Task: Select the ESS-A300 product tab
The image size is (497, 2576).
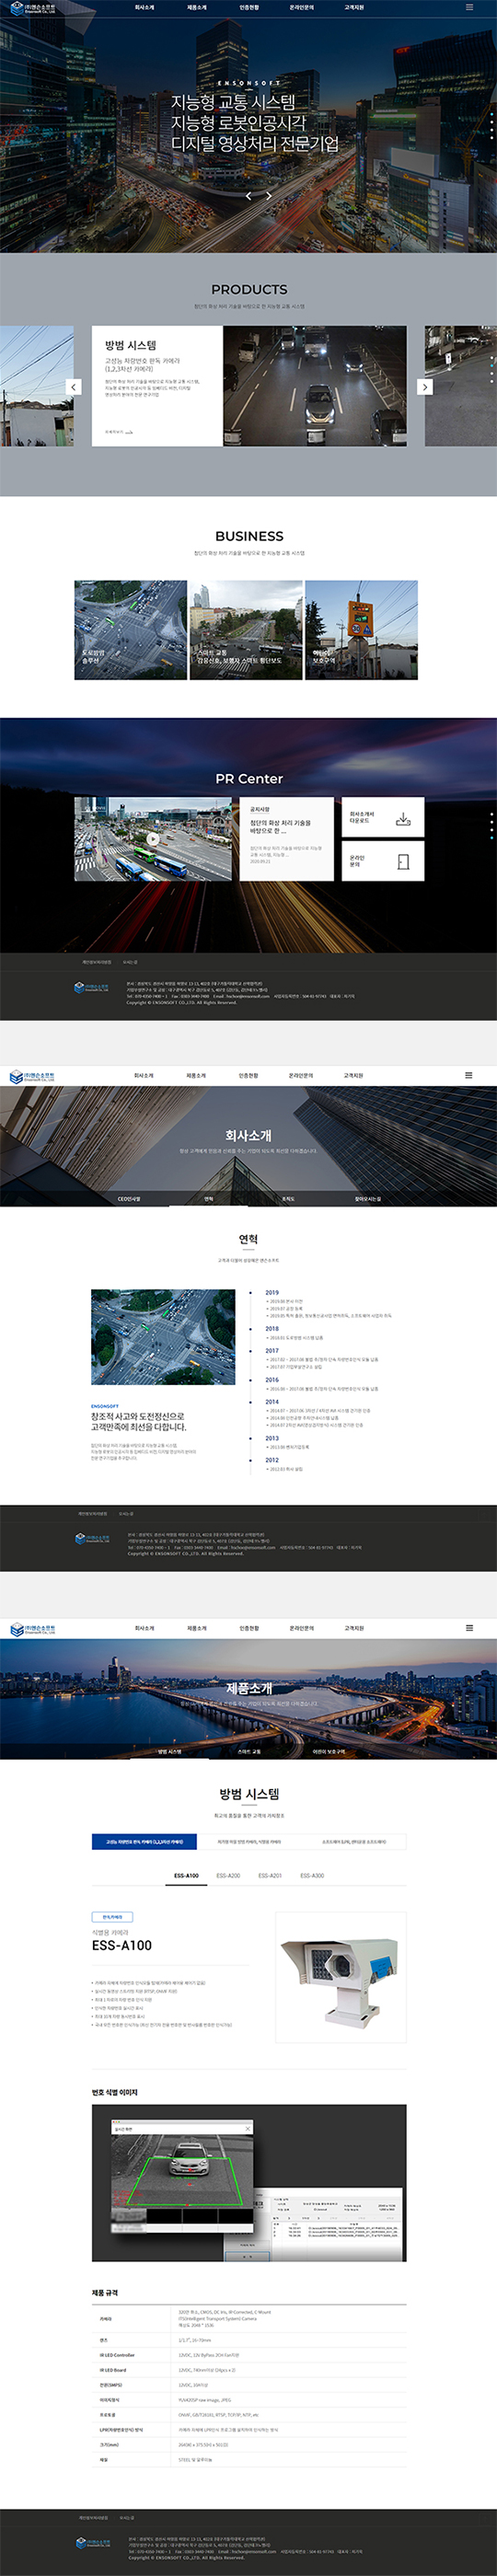Action: [x=312, y=1876]
